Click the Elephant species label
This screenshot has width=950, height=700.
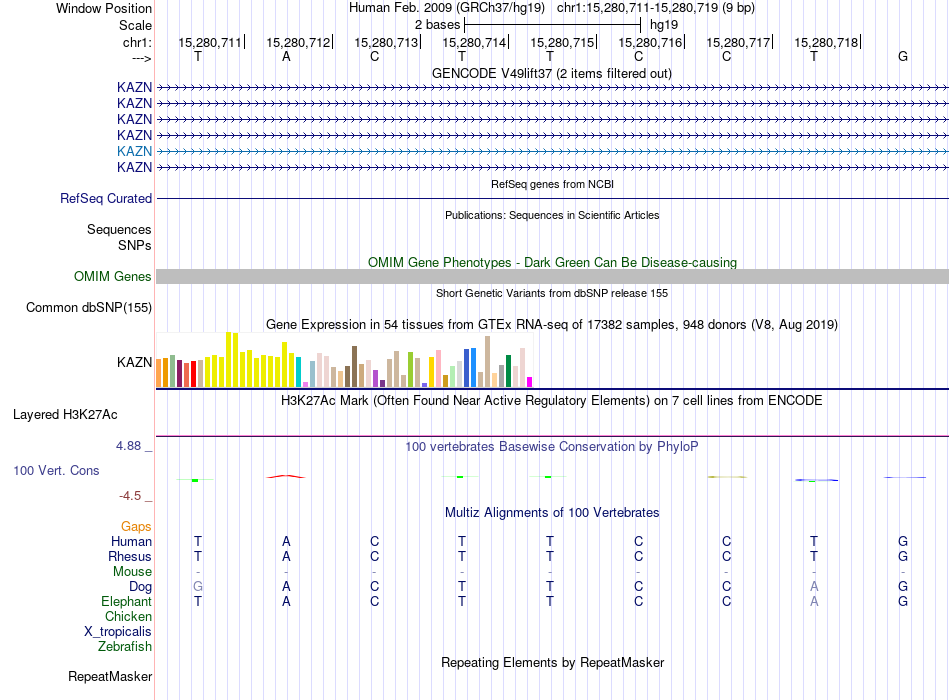[126, 602]
